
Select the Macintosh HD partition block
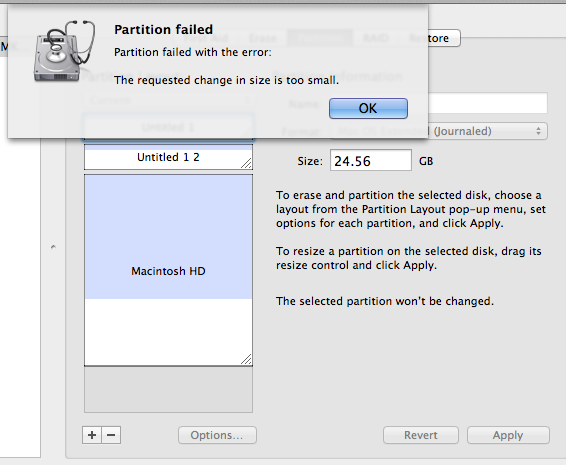168,270
